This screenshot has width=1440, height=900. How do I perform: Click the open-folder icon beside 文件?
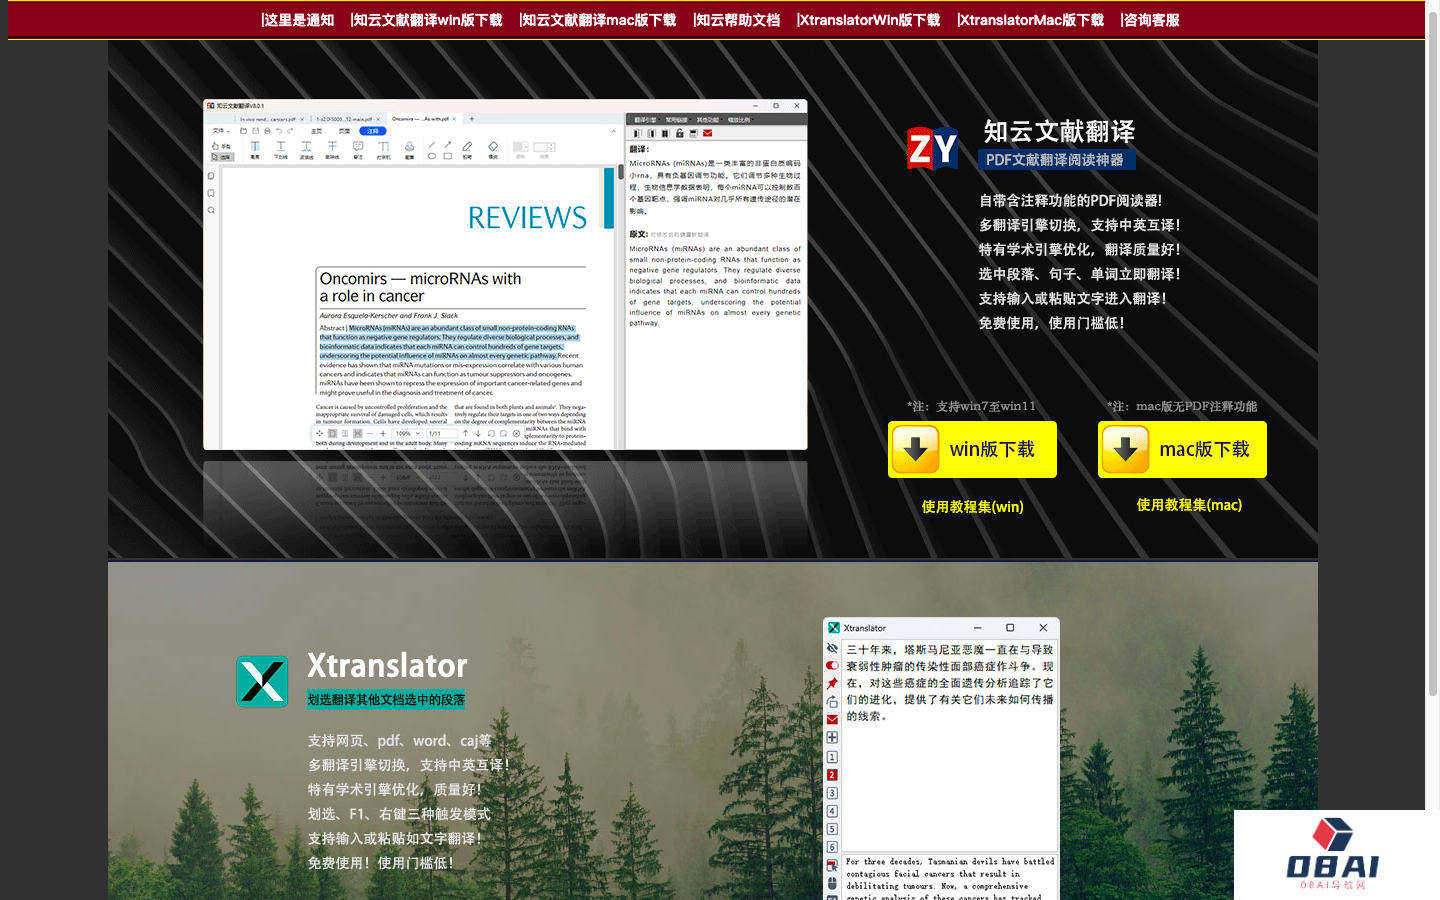243,131
